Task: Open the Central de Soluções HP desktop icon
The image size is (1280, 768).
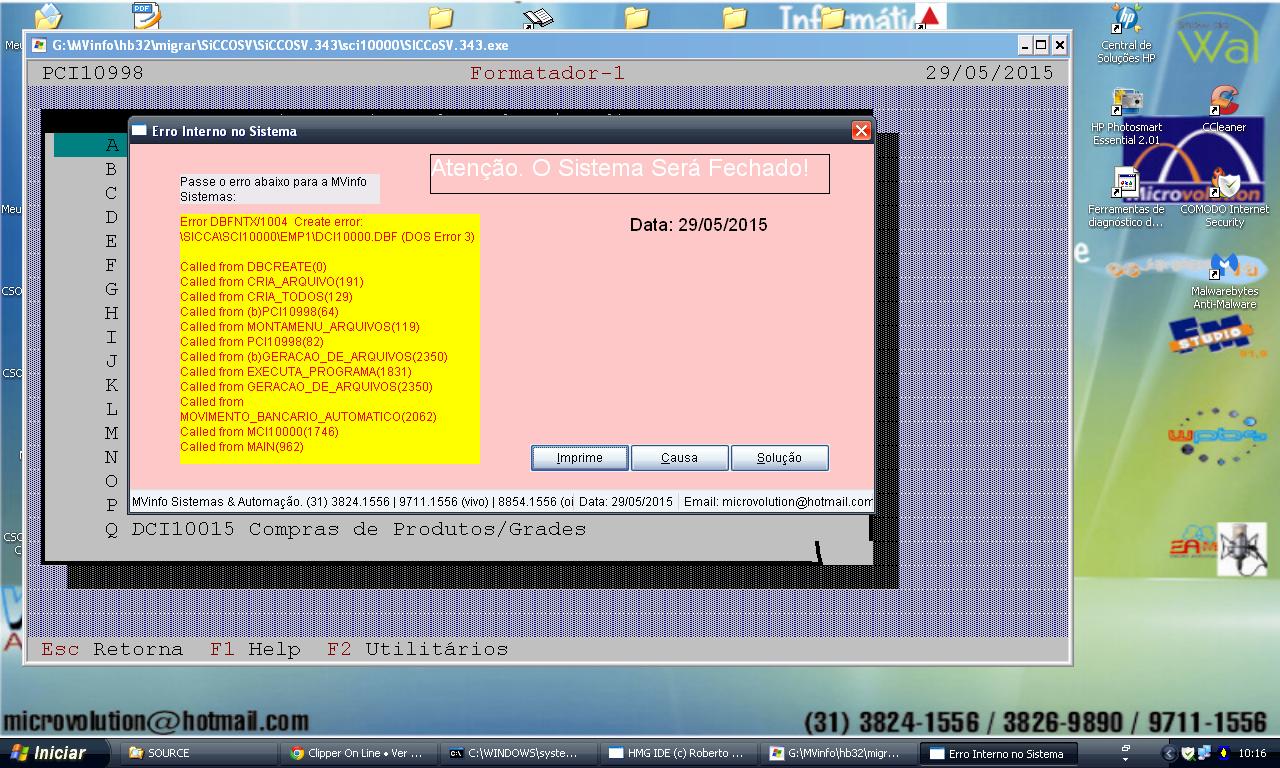Action: click(x=1126, y=35)
